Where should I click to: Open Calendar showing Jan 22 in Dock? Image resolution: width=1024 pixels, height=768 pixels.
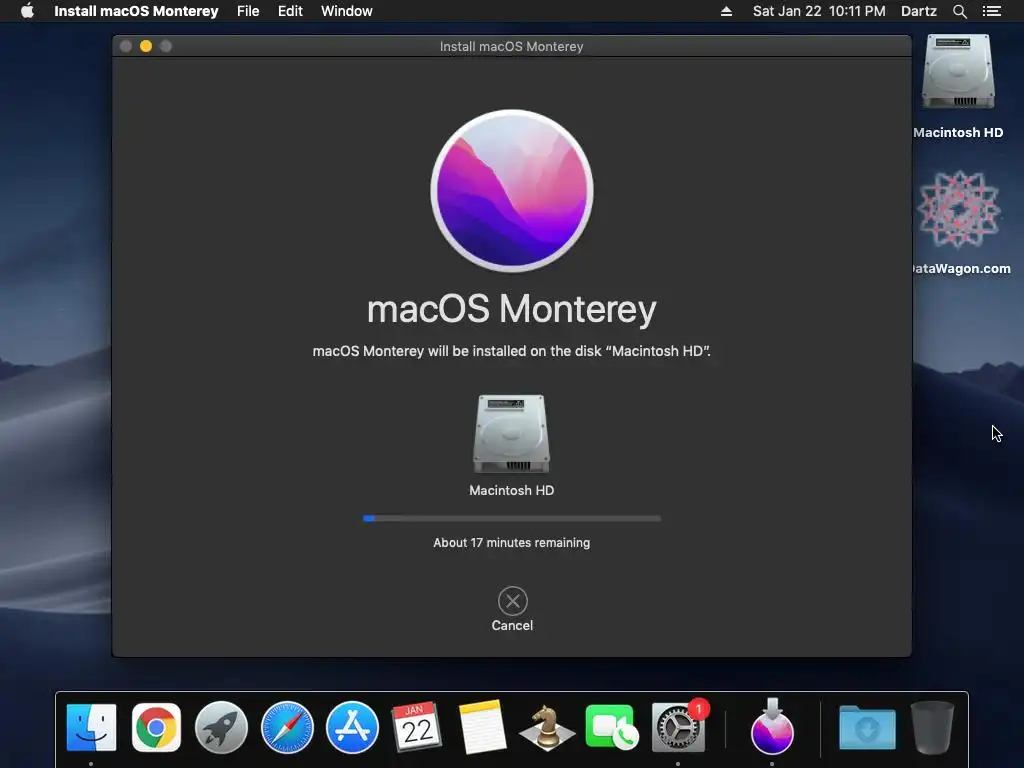[x=417, y=727]
